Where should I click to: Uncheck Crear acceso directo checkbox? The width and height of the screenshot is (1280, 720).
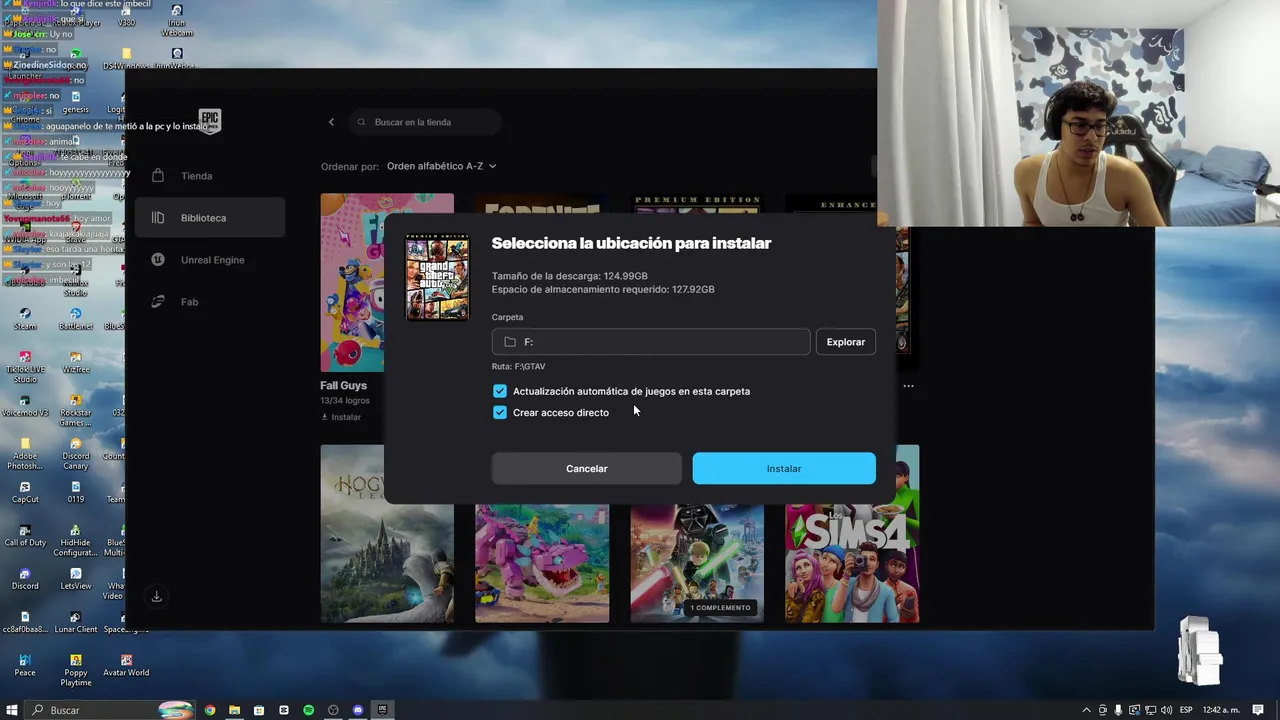tap(500, 412)
